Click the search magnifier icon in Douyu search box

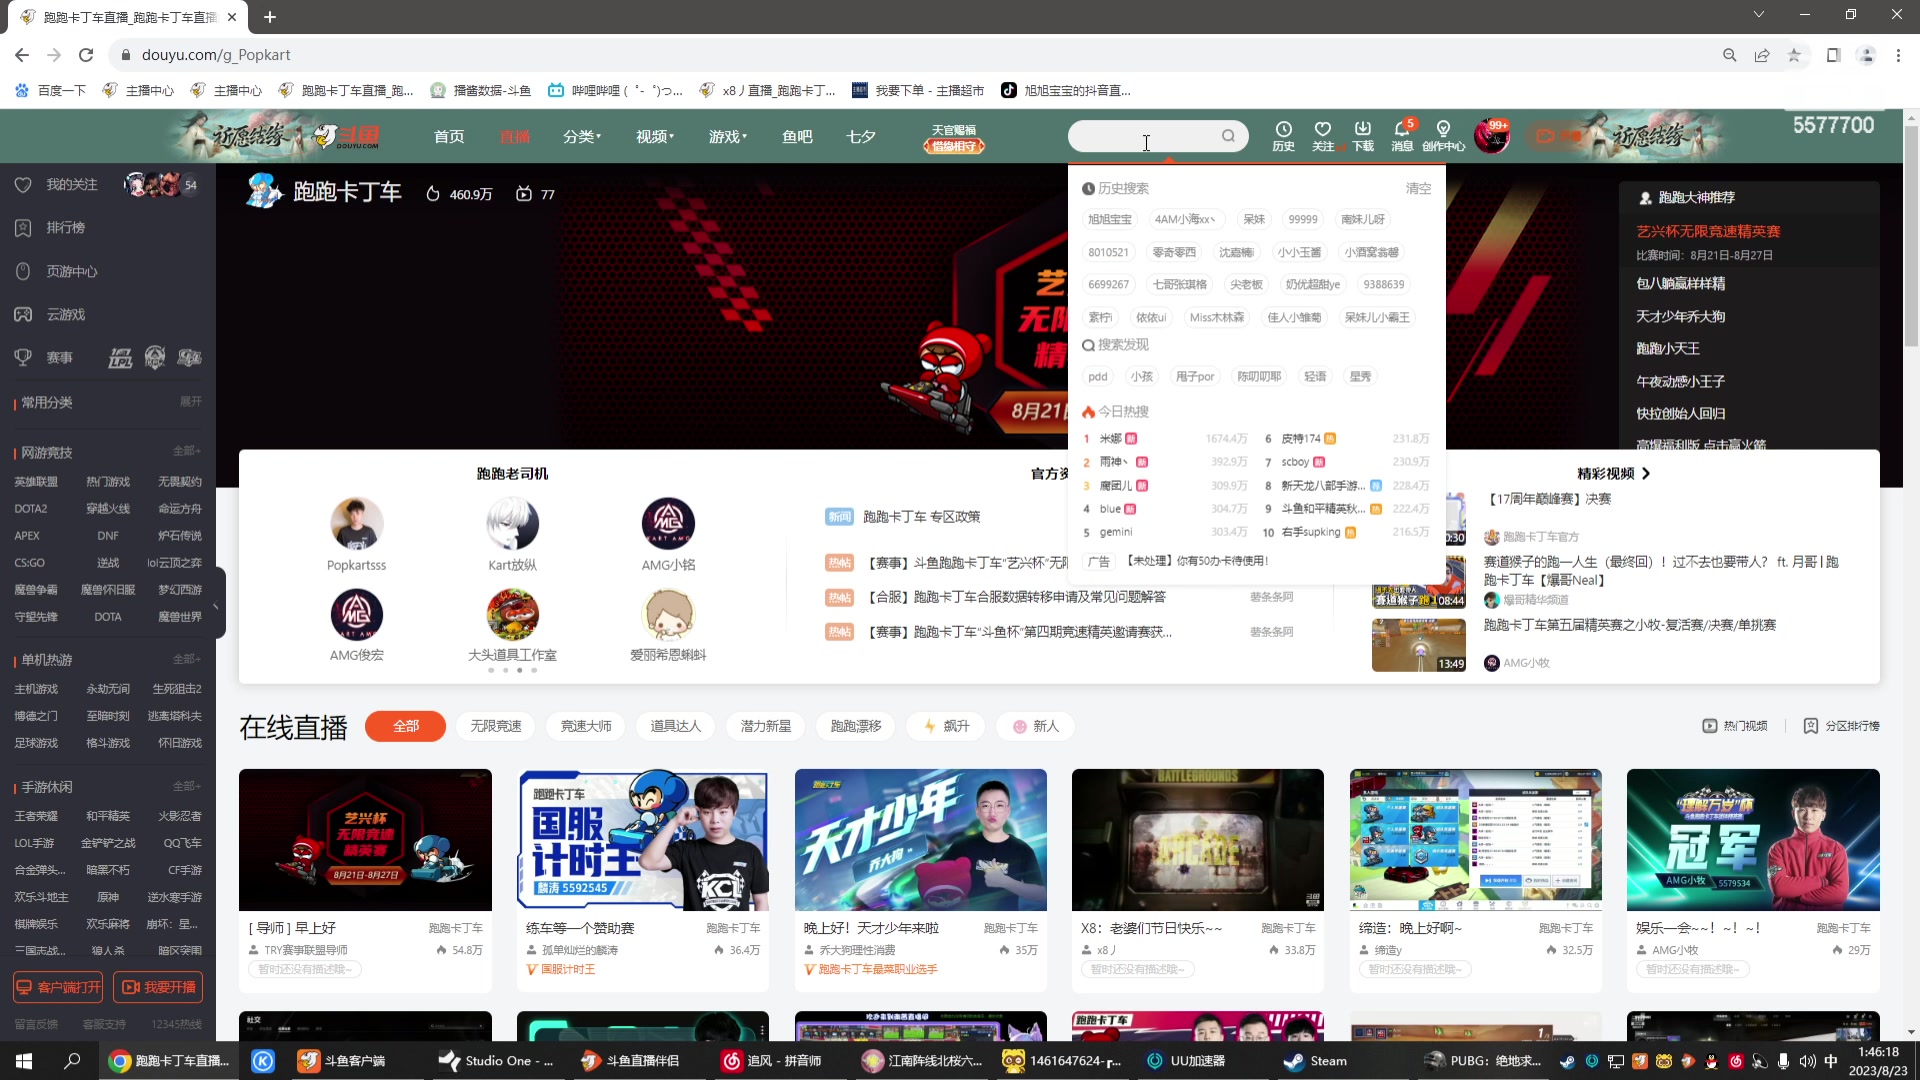[x=1228, y=136]
